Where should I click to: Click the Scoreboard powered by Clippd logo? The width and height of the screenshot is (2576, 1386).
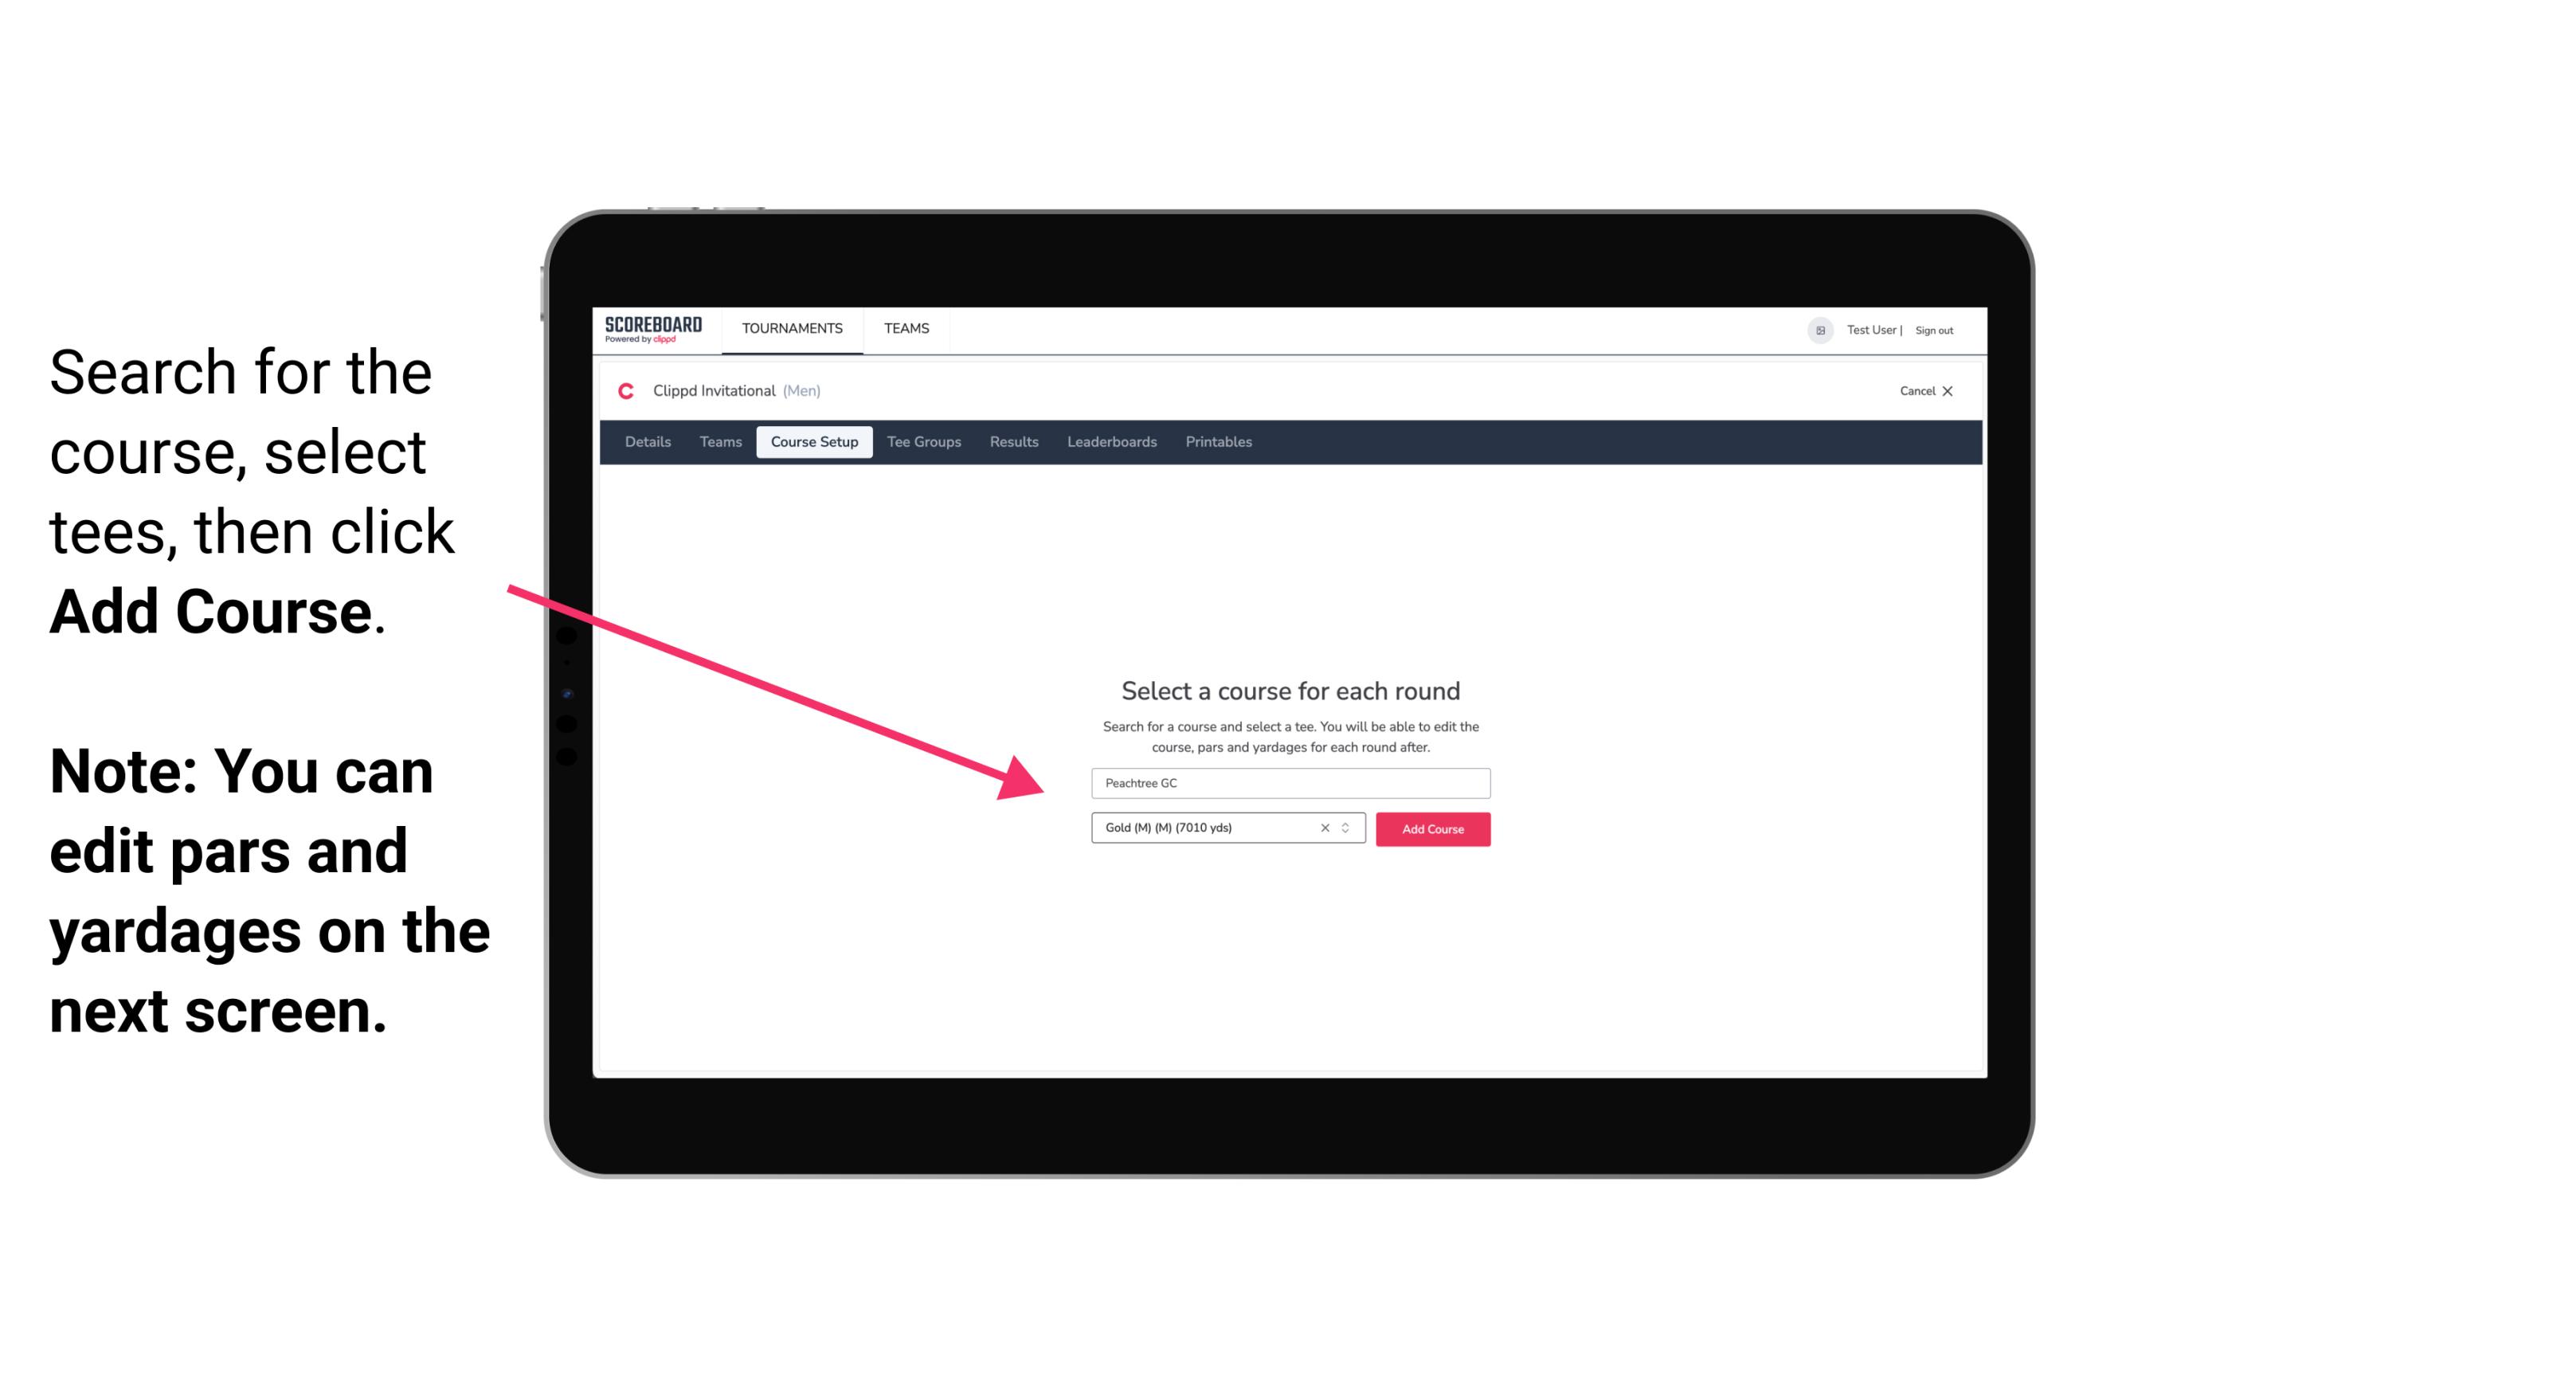(x=655, y=327)
